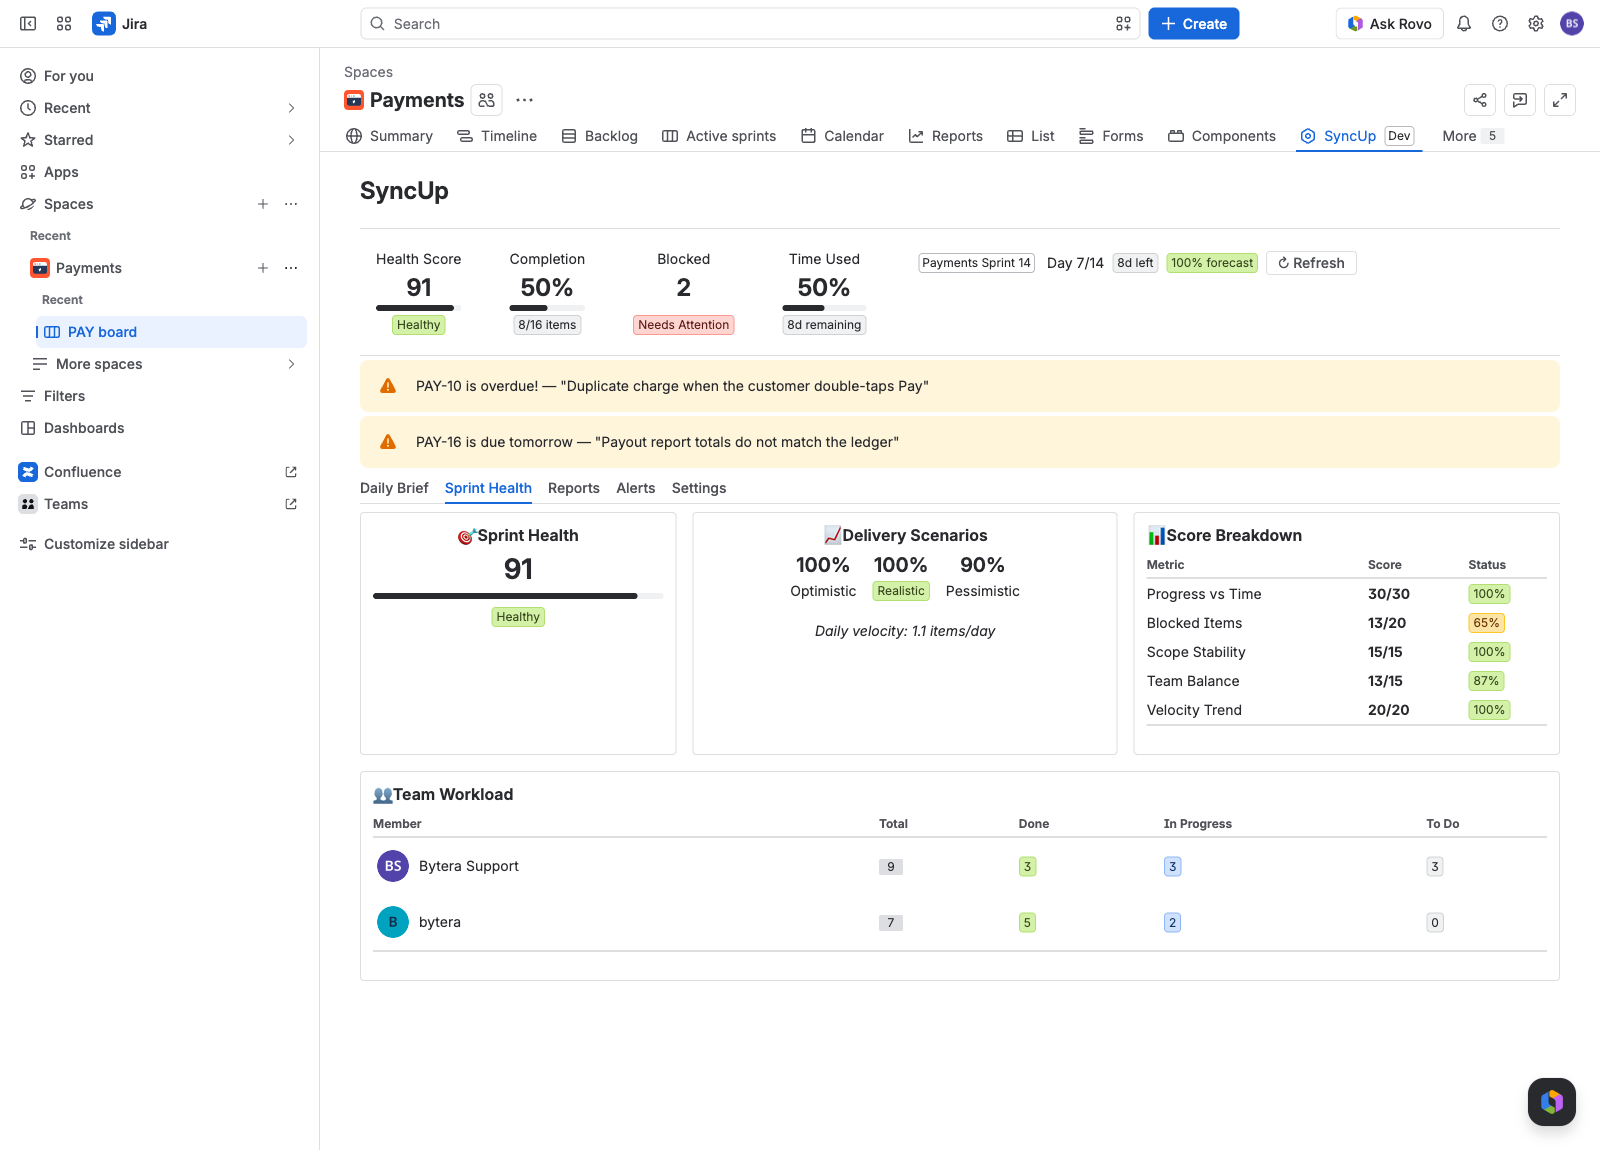Viewport: 1600px width, 1150px height.
Task: Click warning icon on PAY-16 due tomorrow alert
Action: 388,442
